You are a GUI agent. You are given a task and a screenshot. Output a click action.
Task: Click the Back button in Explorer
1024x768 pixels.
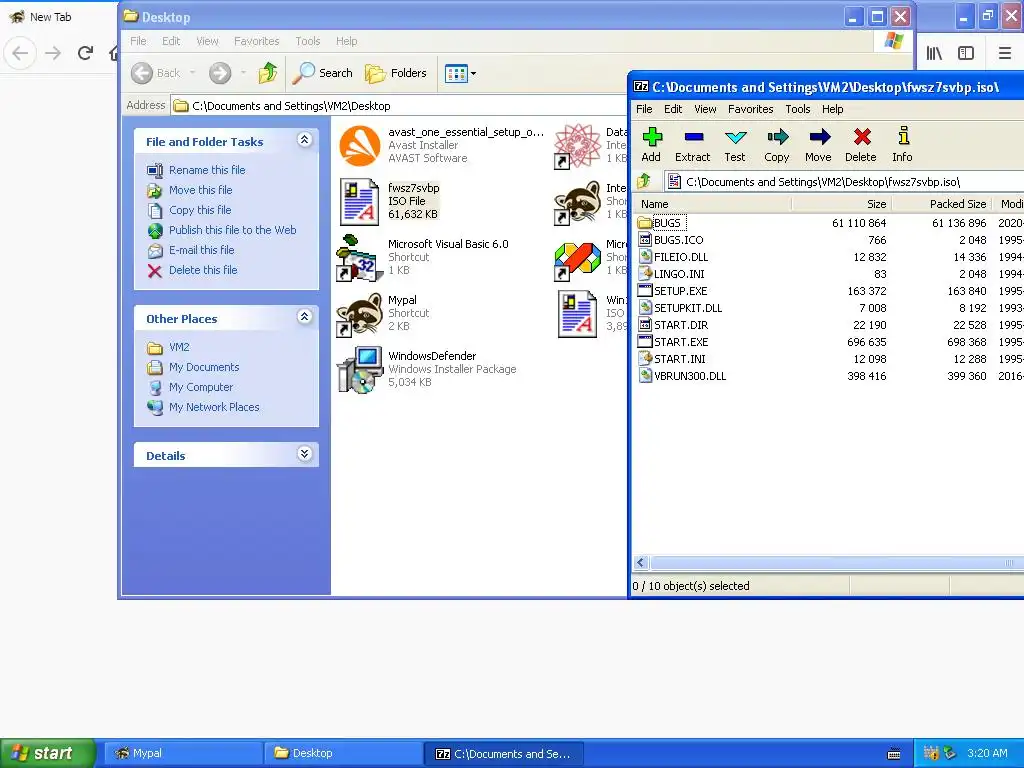(155, 73)
